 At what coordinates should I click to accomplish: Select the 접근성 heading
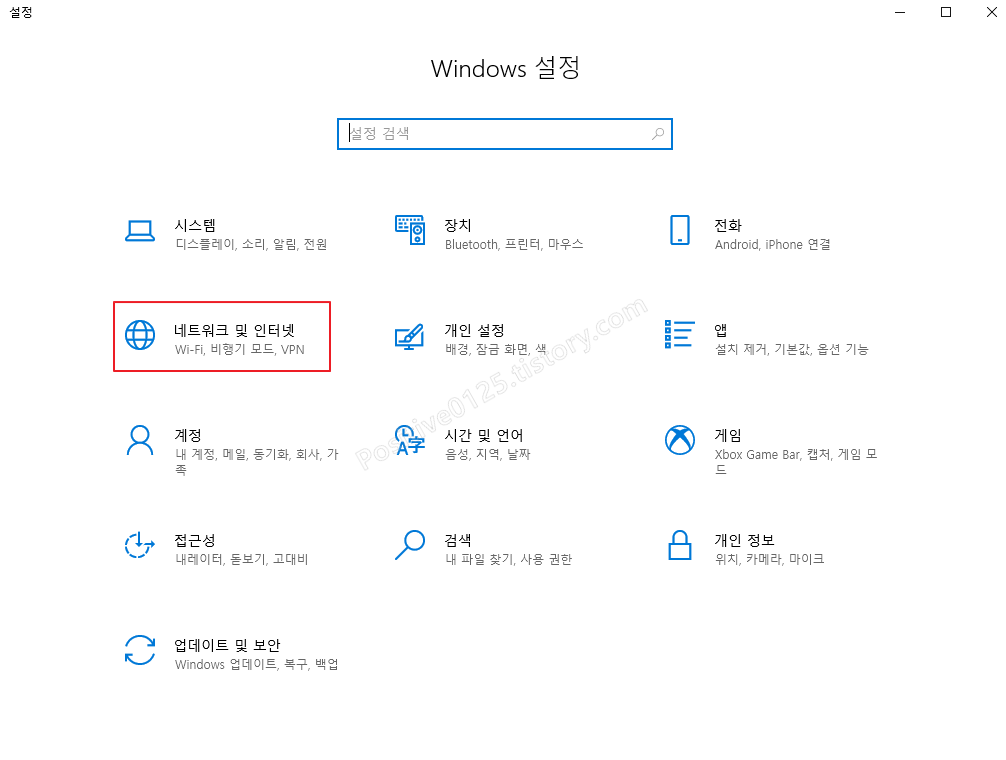coord(195,541)
